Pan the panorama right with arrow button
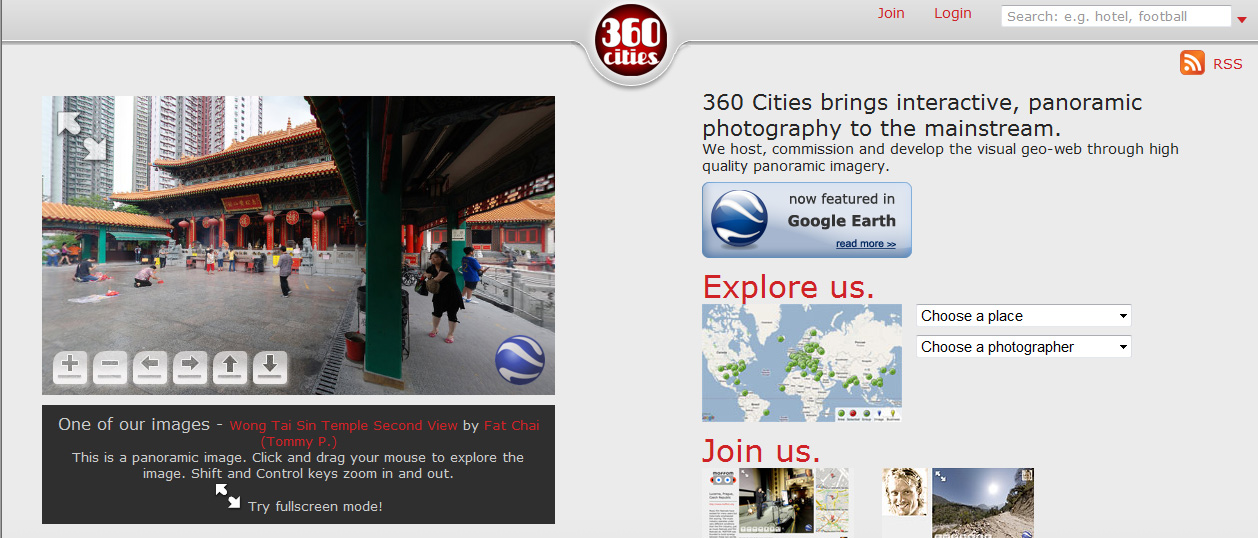Image resolution: width=1258 pixels, height=538 pixels. (x=190, y=367)
